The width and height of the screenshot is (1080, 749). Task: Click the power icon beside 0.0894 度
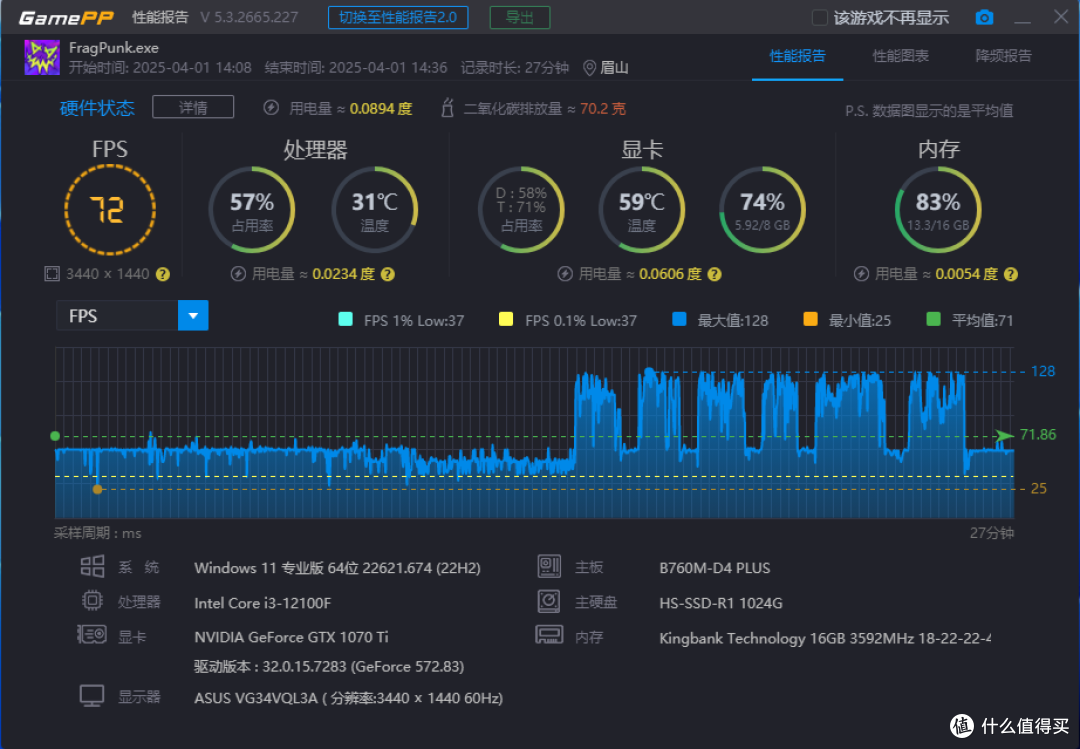pyautogui.click(x=271, y=107)
